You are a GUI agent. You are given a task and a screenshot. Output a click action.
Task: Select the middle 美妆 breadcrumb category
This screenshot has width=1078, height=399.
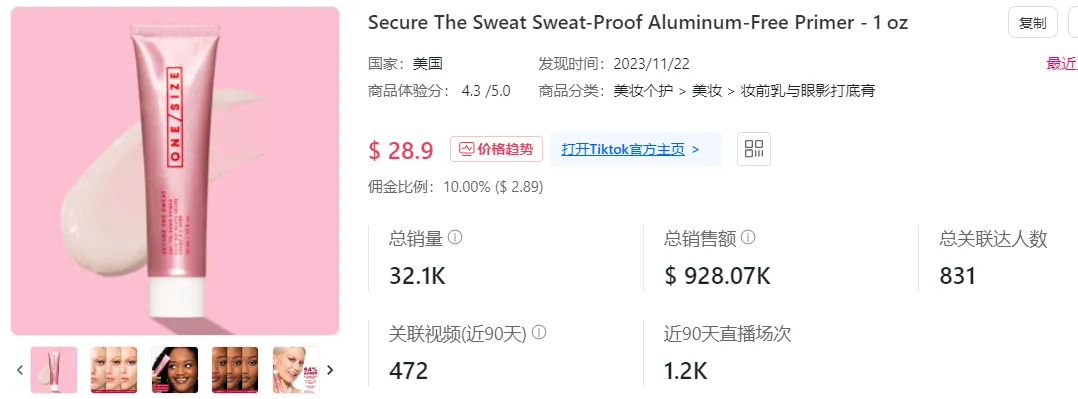click(x=707, y=91)
